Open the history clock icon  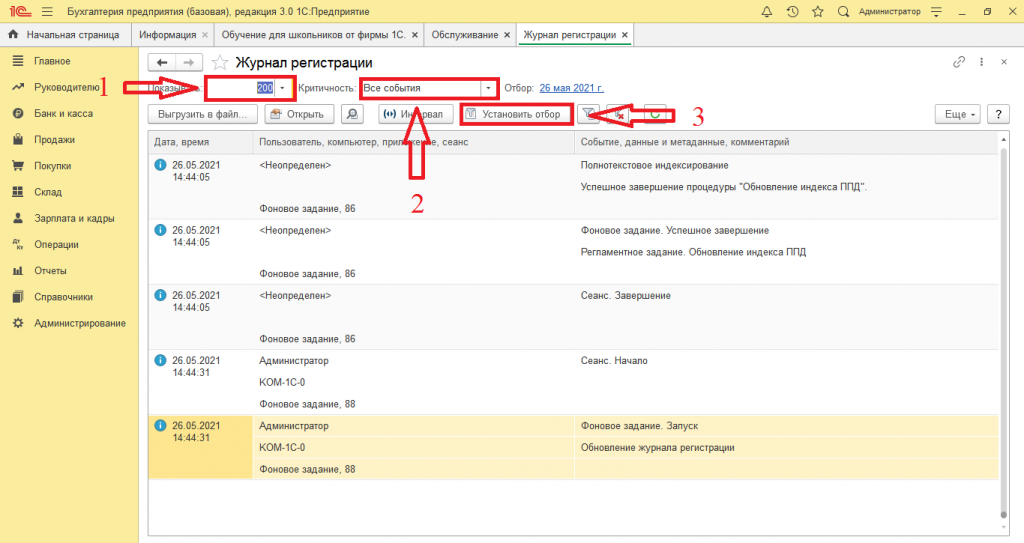coord(793,11)
